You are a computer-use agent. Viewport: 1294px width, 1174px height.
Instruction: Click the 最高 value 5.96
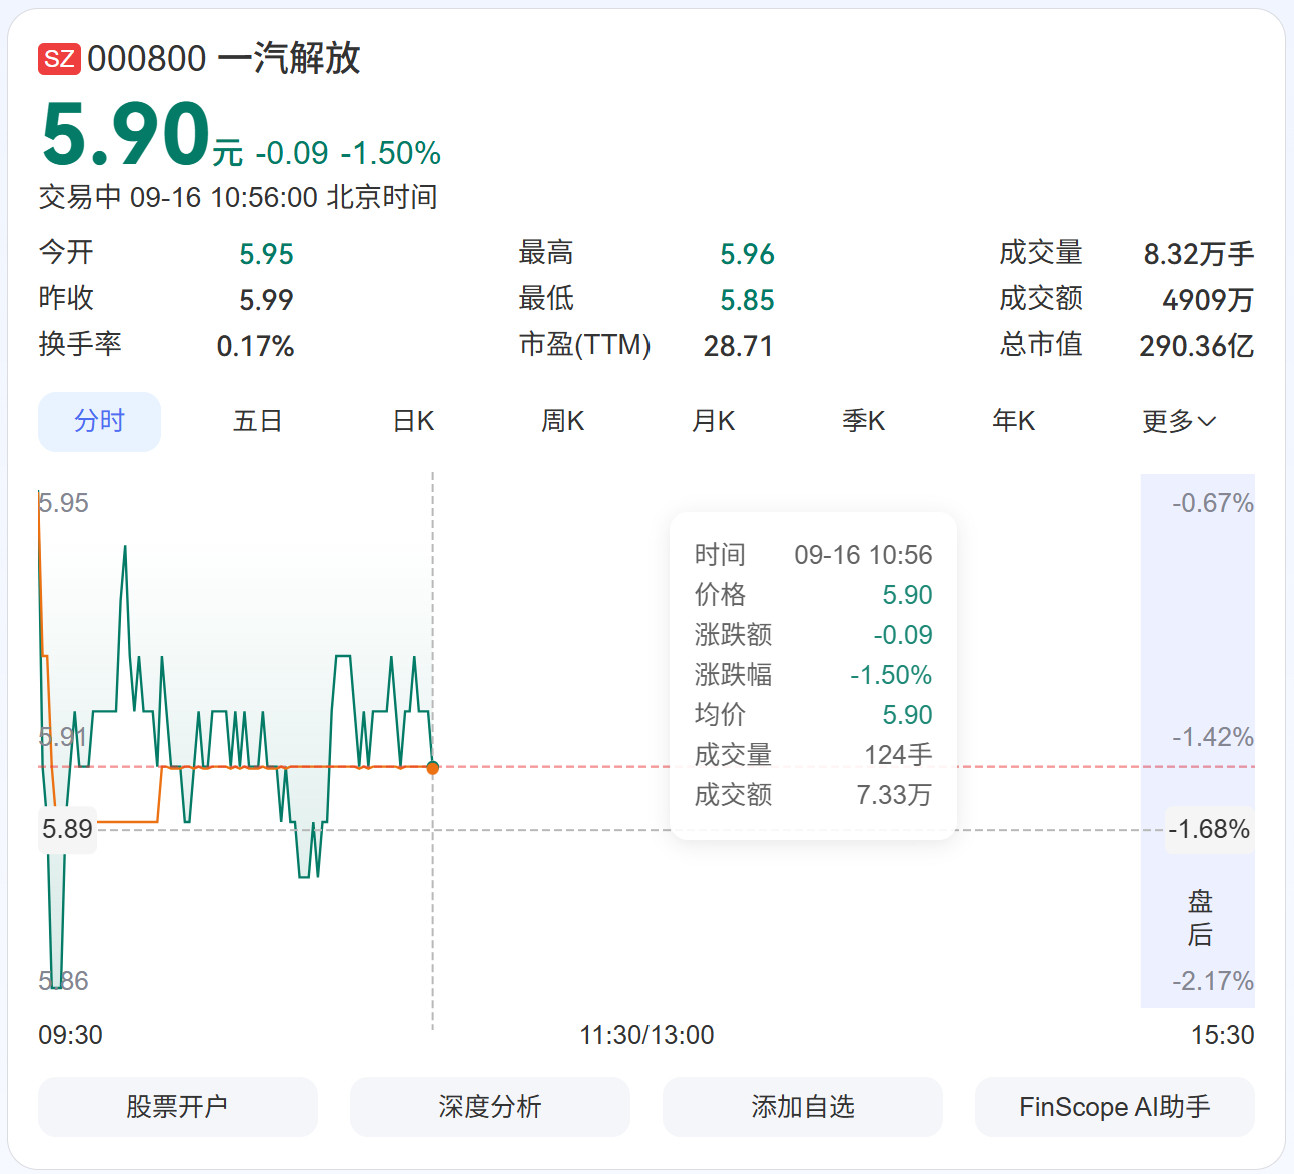coord(747,254)
